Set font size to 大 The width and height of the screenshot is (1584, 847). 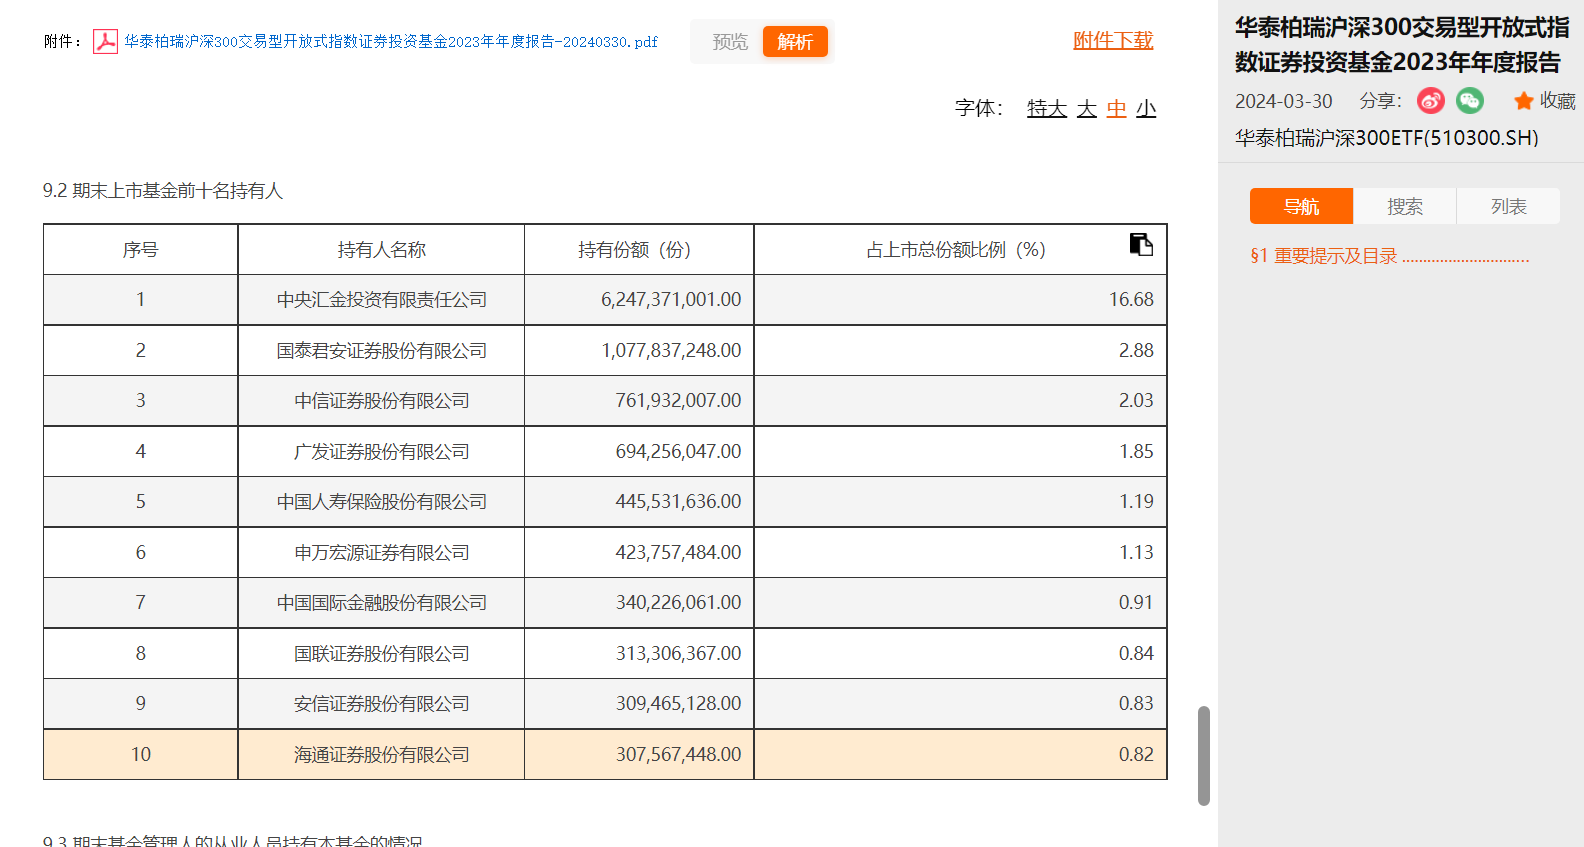1087,108
